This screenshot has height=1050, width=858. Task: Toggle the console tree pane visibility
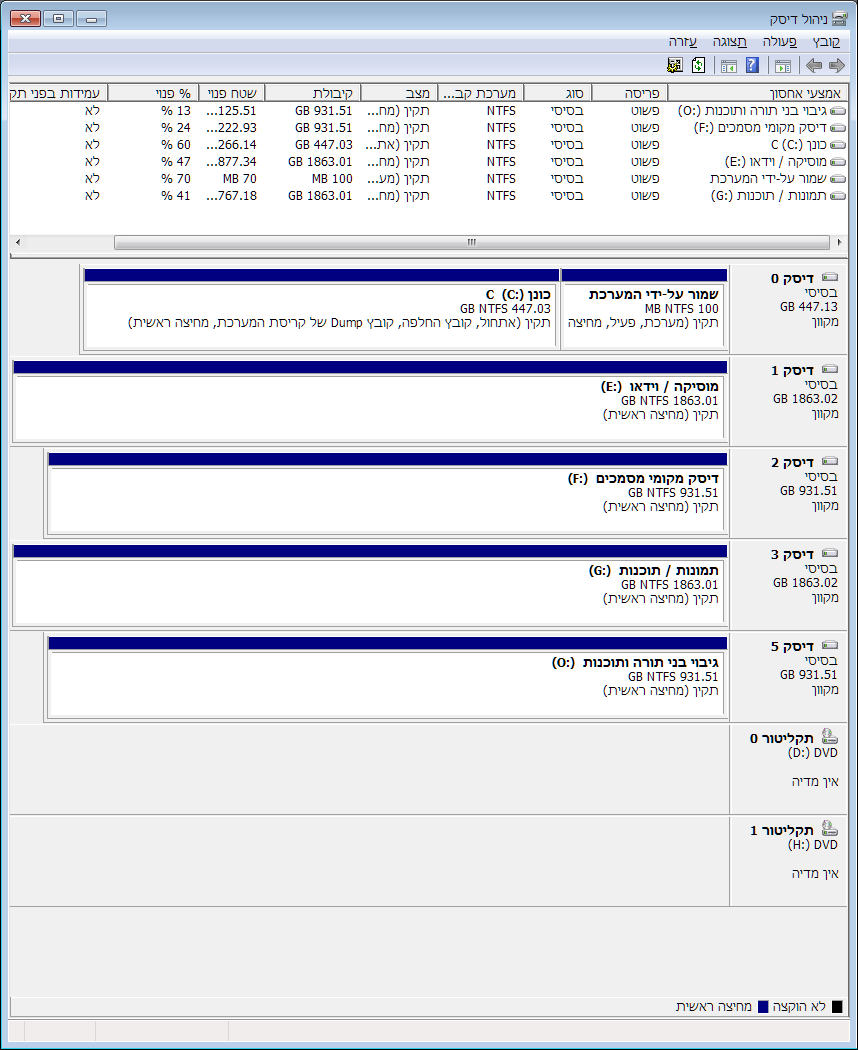pyautogui.click(x=728, y=64)
